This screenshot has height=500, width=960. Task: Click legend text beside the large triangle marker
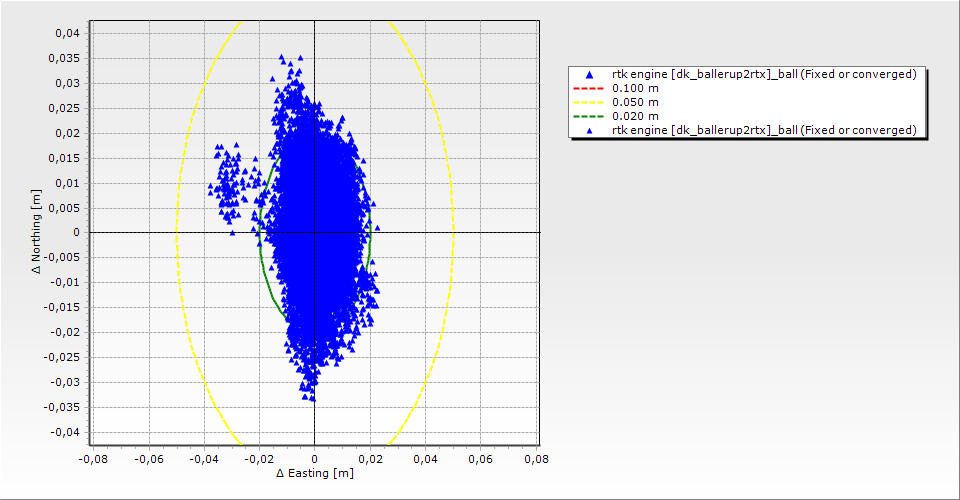coord(764,74)
